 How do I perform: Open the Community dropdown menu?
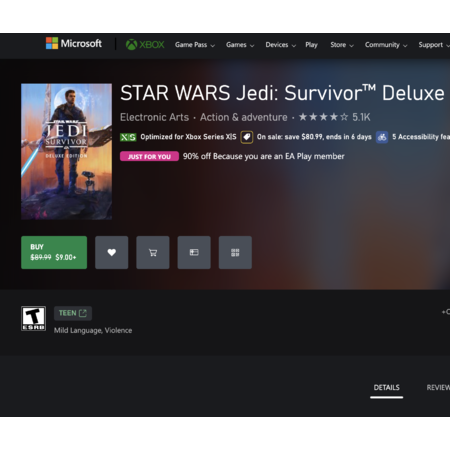(386, 45)
